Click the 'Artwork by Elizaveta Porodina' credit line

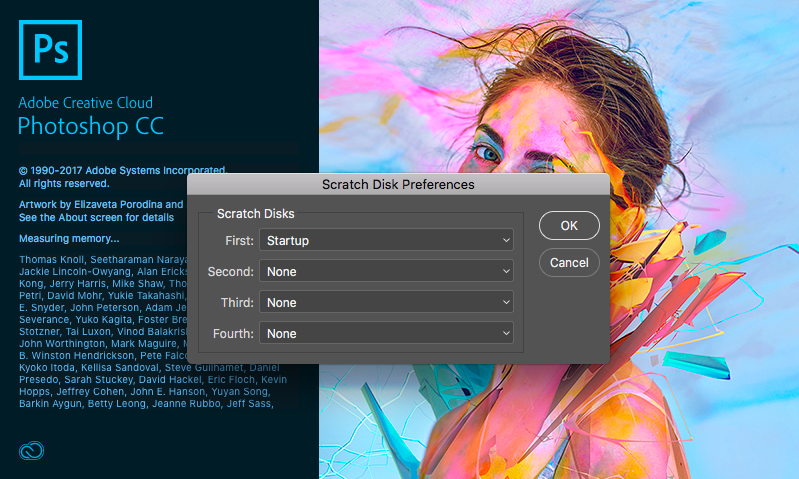101,204
